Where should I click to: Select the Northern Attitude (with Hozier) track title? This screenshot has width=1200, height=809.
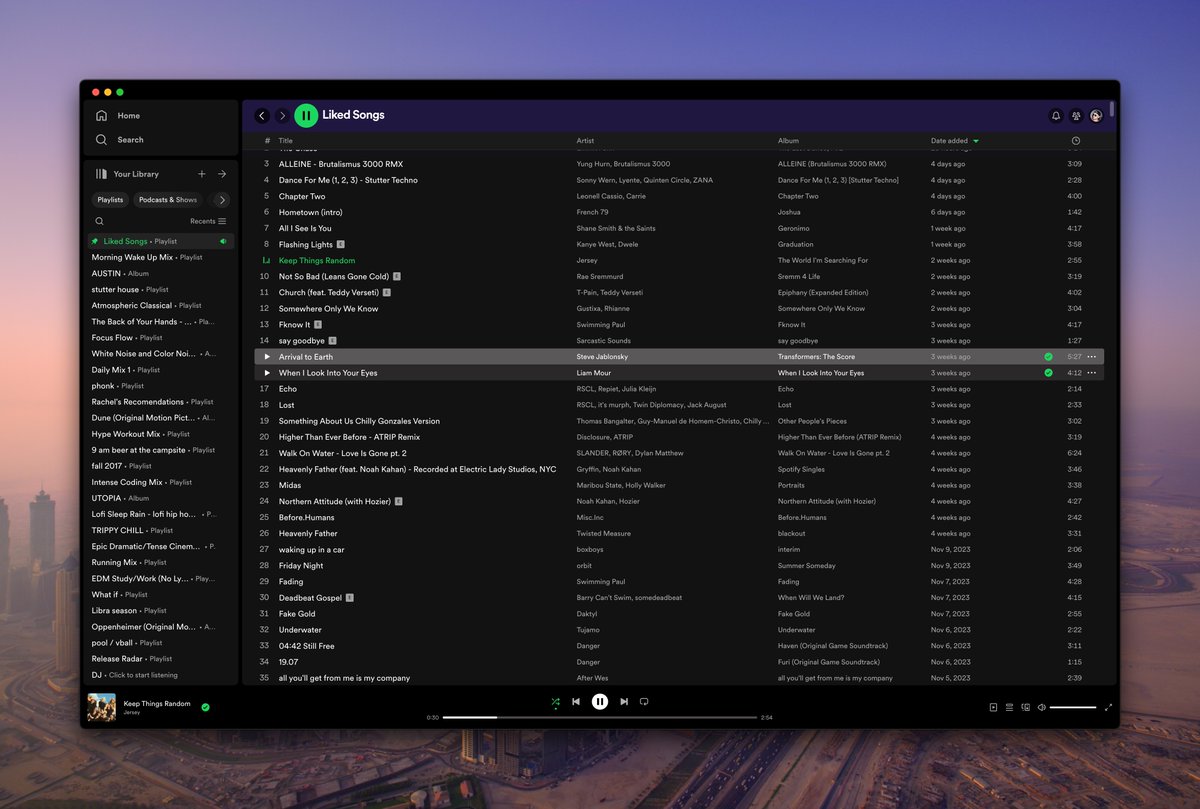point(335,501)
